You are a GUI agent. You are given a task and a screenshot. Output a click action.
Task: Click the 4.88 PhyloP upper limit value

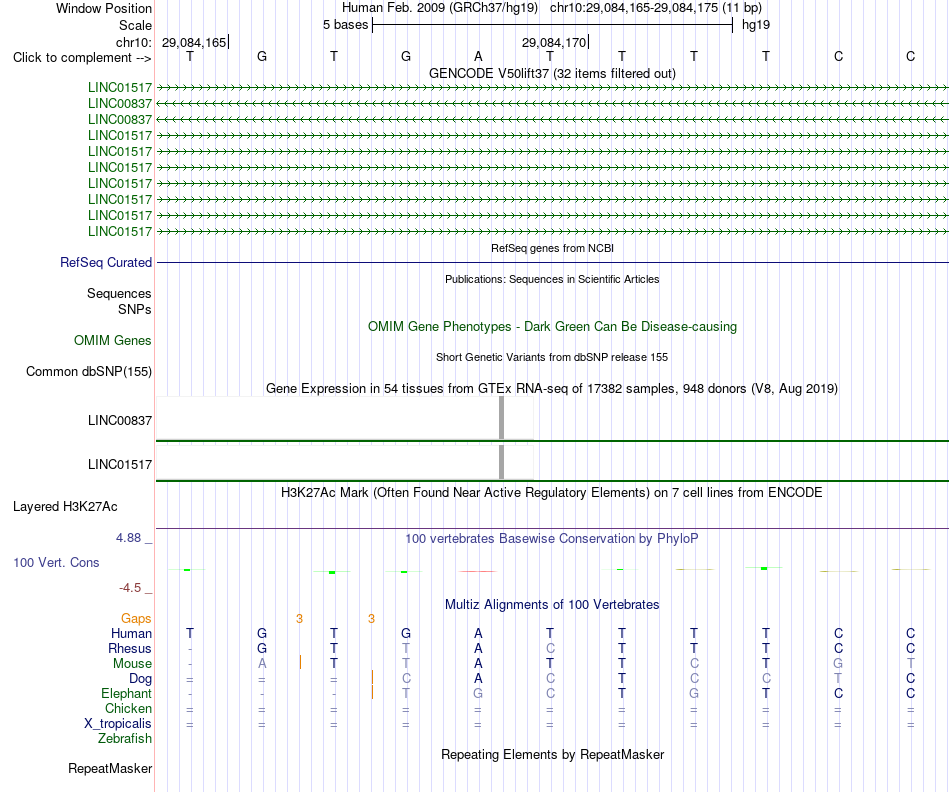coord(128,538)
